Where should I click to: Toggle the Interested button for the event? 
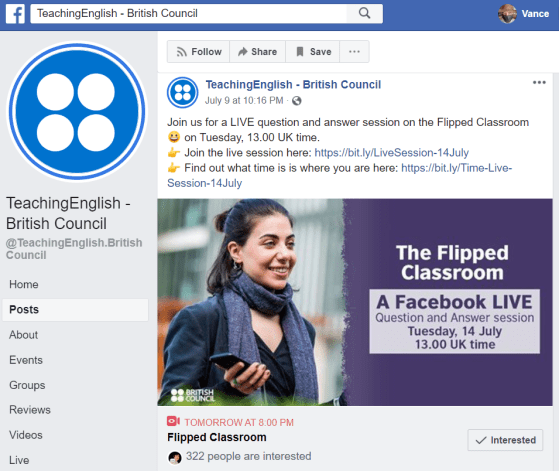pyautogui.click(x=505, y=440)
